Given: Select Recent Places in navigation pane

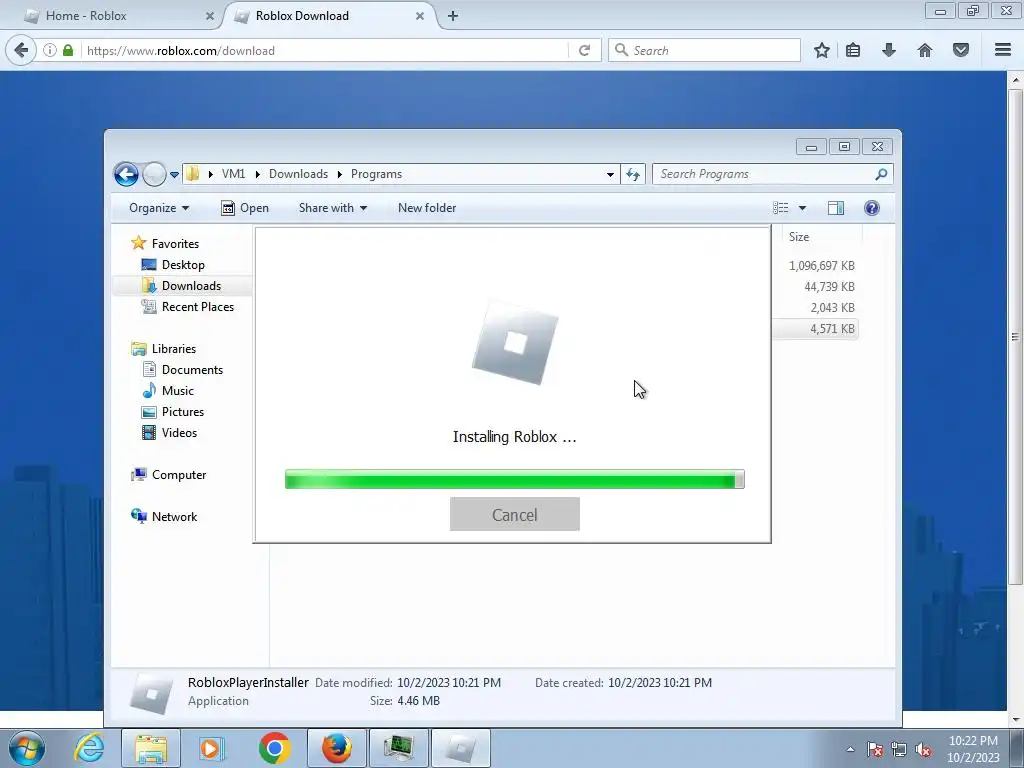Looking at the screenshot, I should point(197,306).
